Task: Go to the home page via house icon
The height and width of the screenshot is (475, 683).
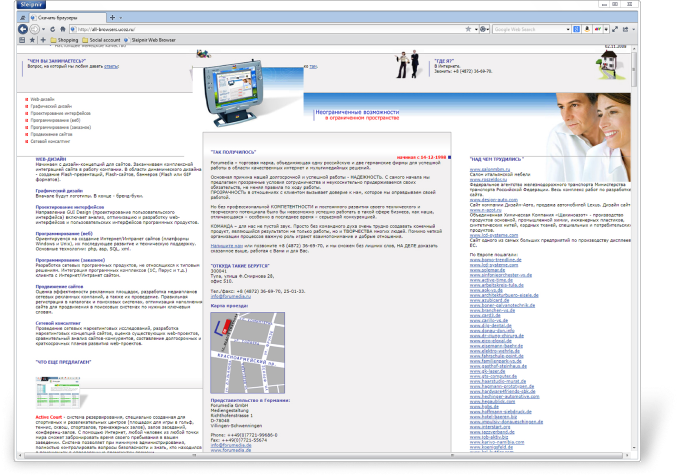Action: point(63,29)
